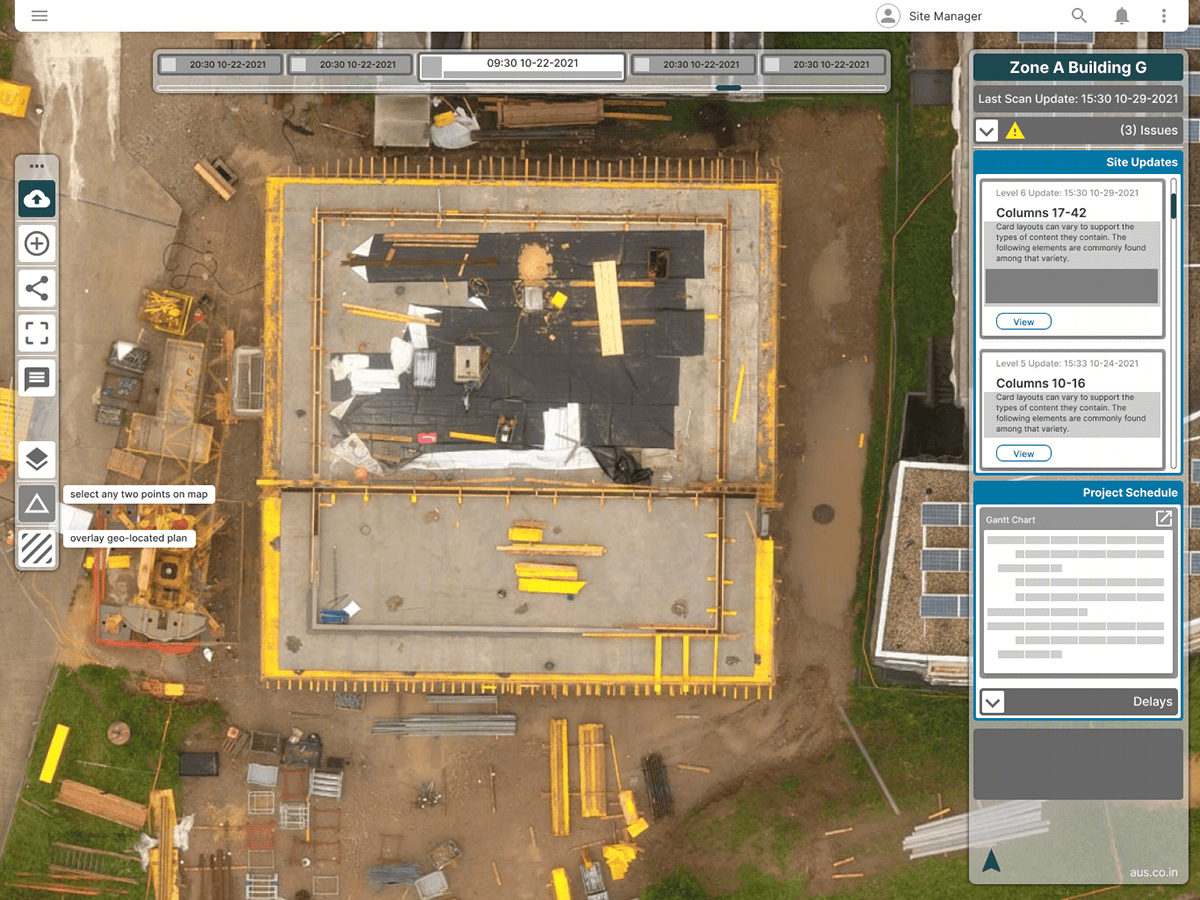Activate the hatched overlay plan tool
Image resolution: width=1200 pixels, height=900 pixels.
point(37,548)
